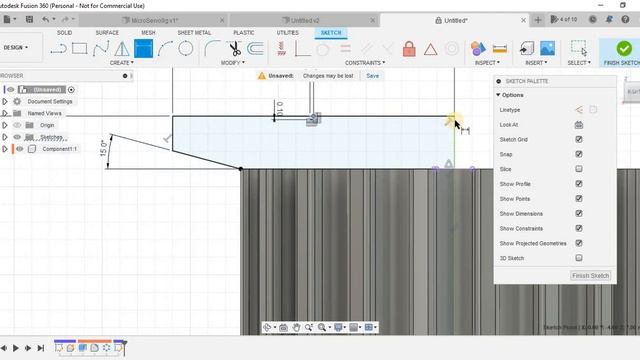Select the Offset tool

[256, 49]
